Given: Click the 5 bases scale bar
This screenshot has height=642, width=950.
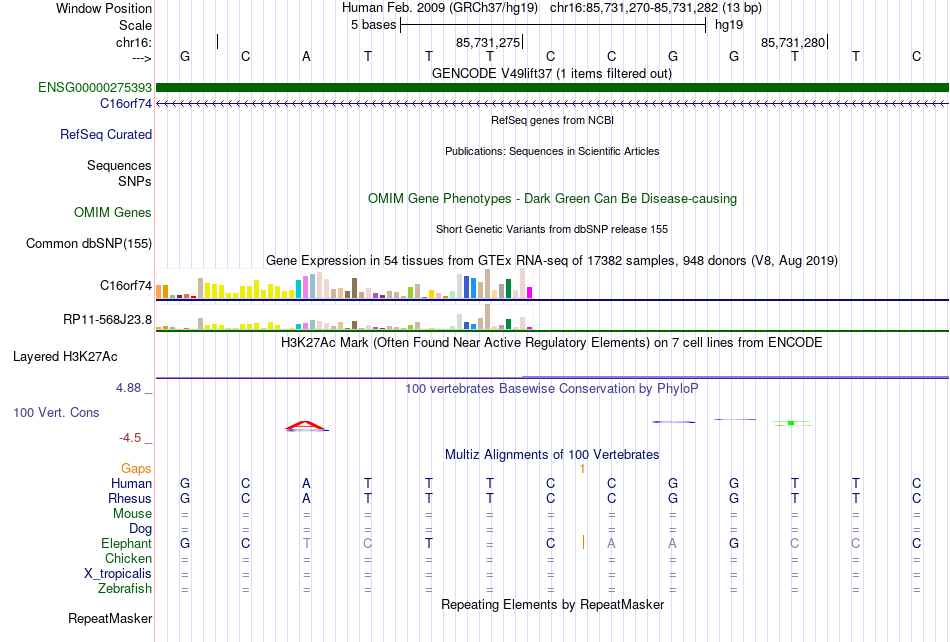Looking at the screenshot, I should click(553, 25).
